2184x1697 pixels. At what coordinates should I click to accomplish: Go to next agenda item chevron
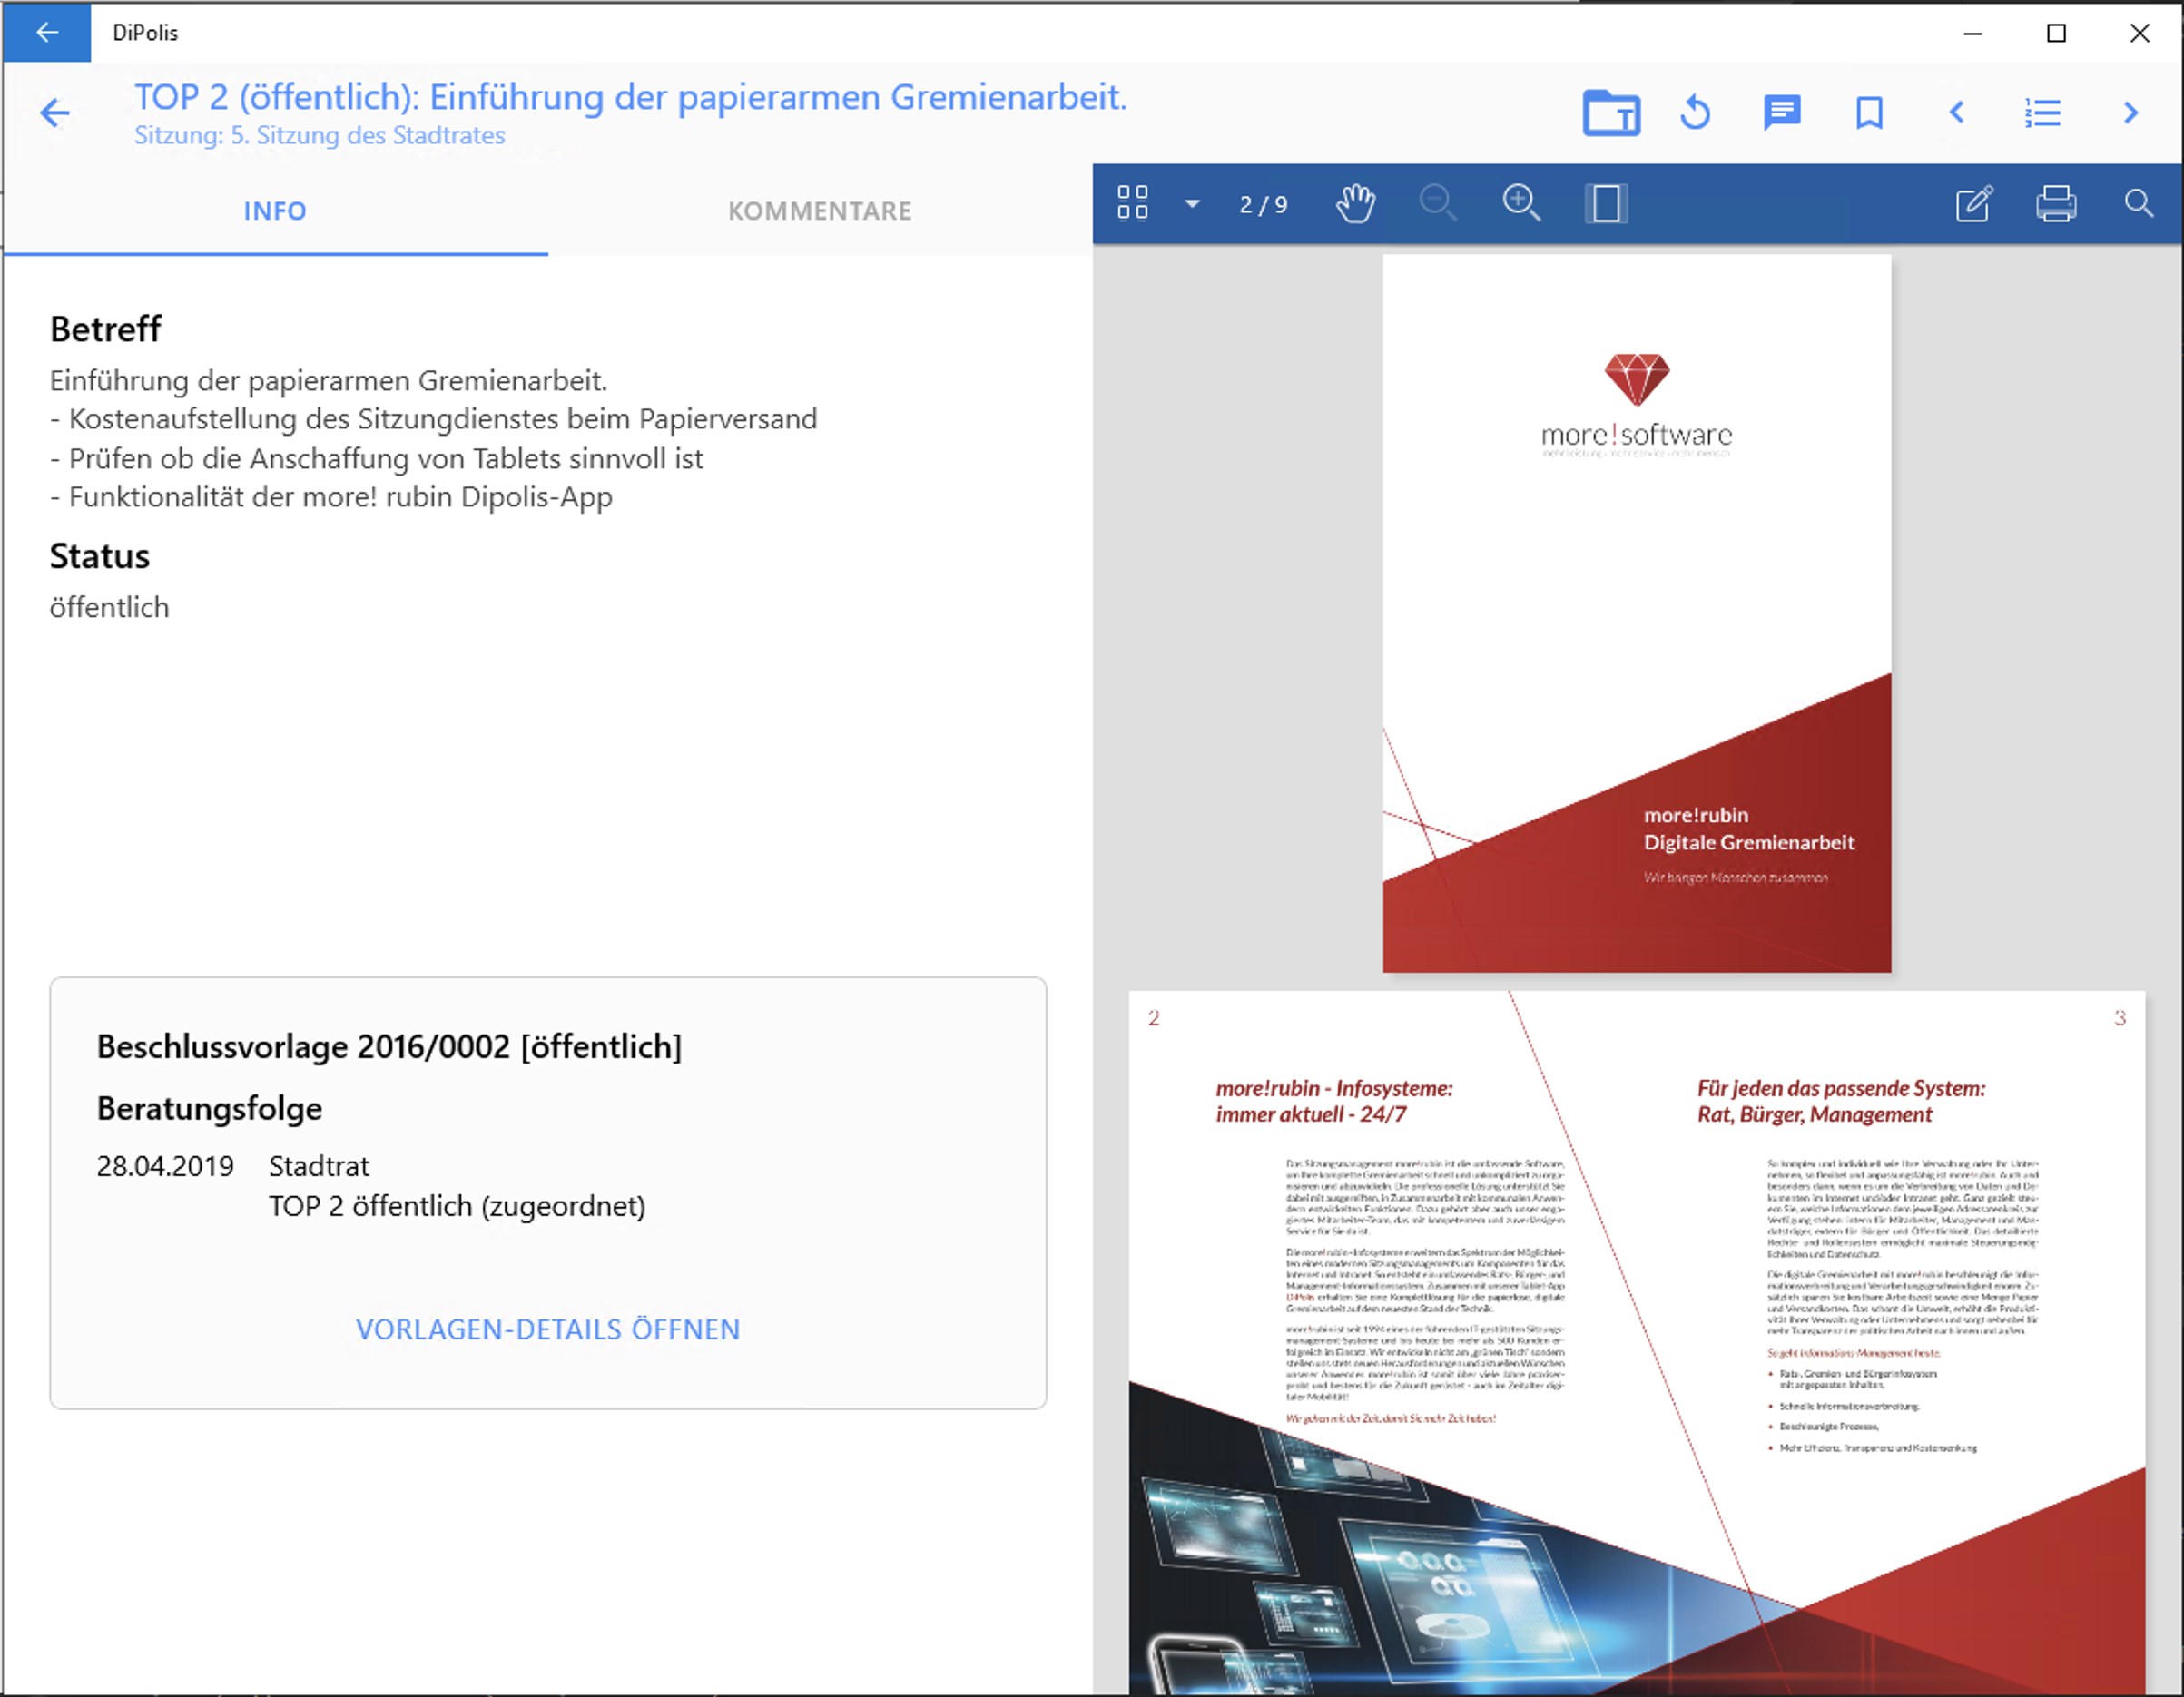click(2130, 113)
